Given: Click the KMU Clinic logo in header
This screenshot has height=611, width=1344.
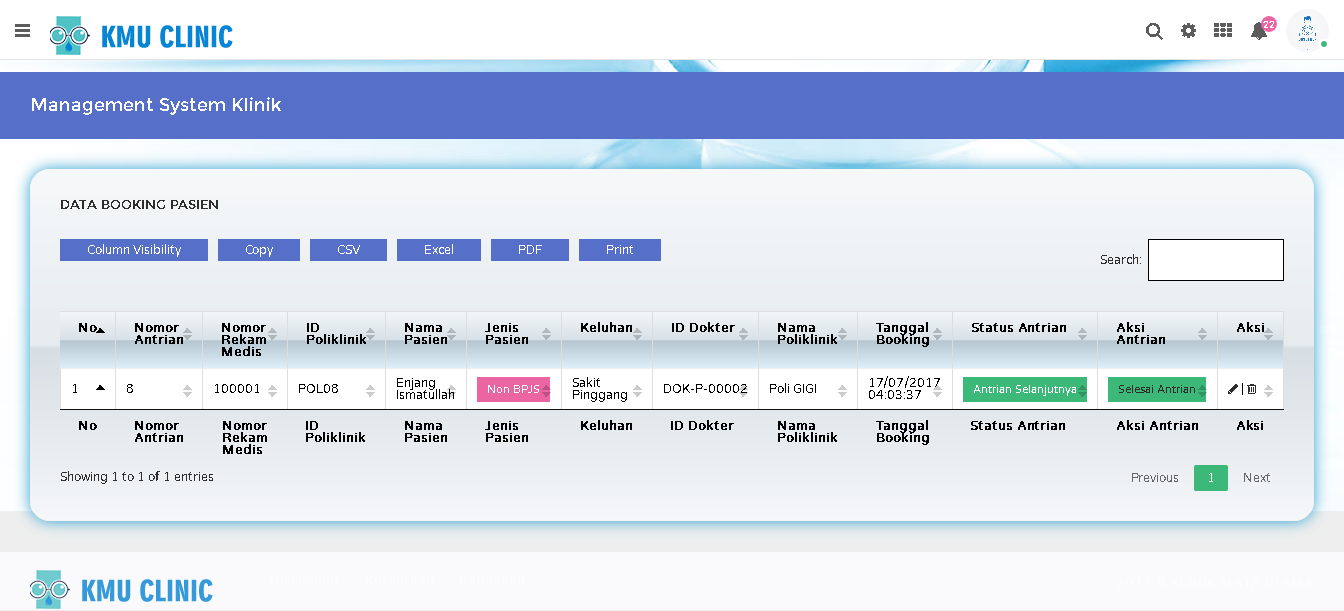Looking at the screenshot, I should (x=141, y=36).
